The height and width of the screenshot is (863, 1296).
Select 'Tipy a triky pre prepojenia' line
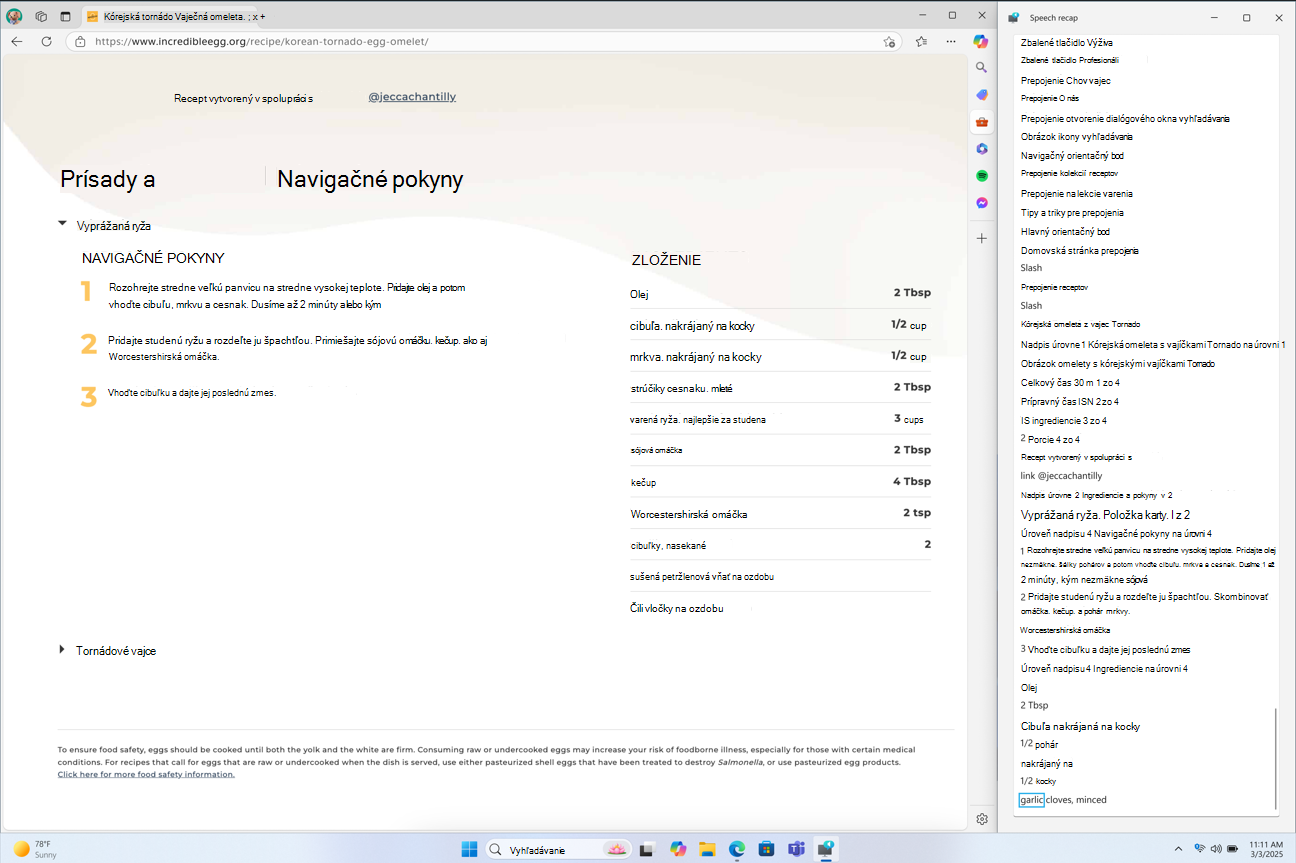point(1072,212)
